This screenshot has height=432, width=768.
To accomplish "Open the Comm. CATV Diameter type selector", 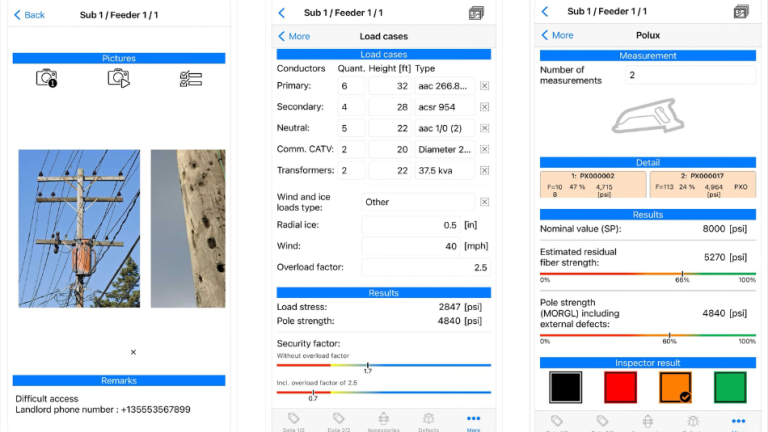I will [445, 149].
